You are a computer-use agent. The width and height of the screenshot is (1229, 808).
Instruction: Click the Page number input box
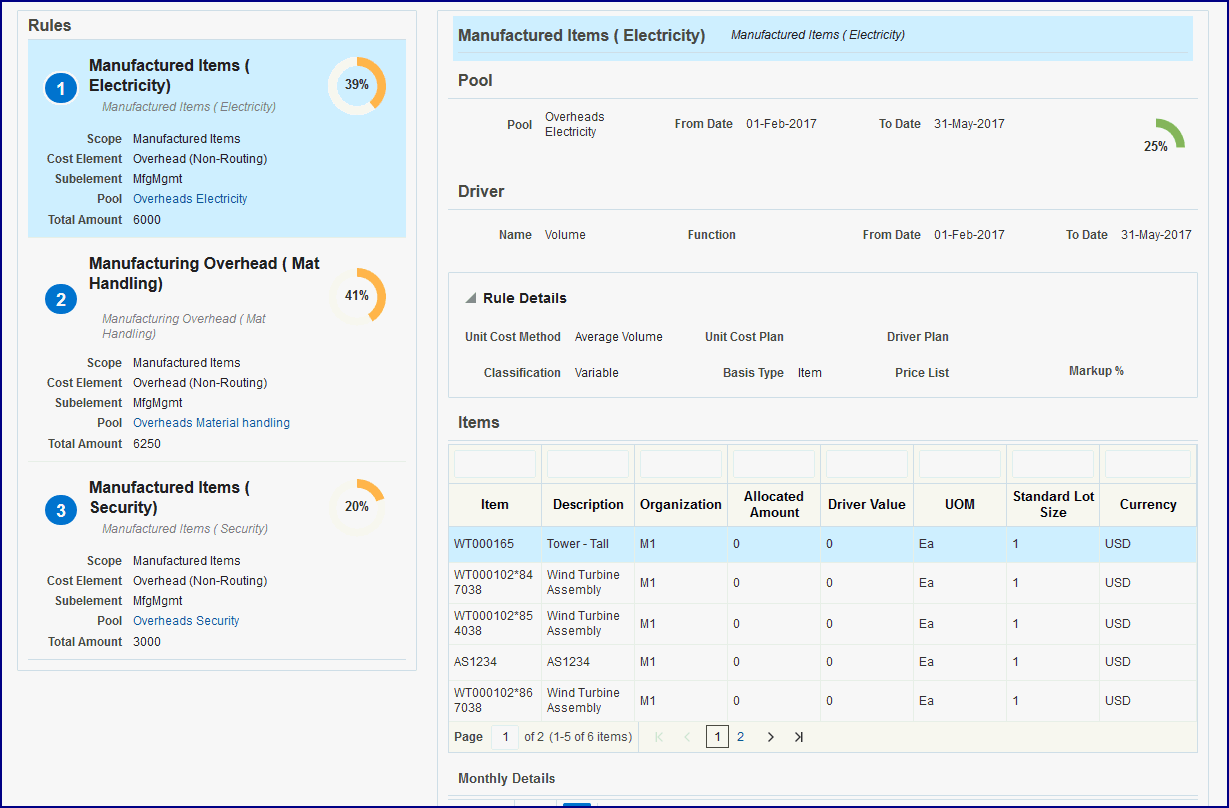(x=504, y=737)
